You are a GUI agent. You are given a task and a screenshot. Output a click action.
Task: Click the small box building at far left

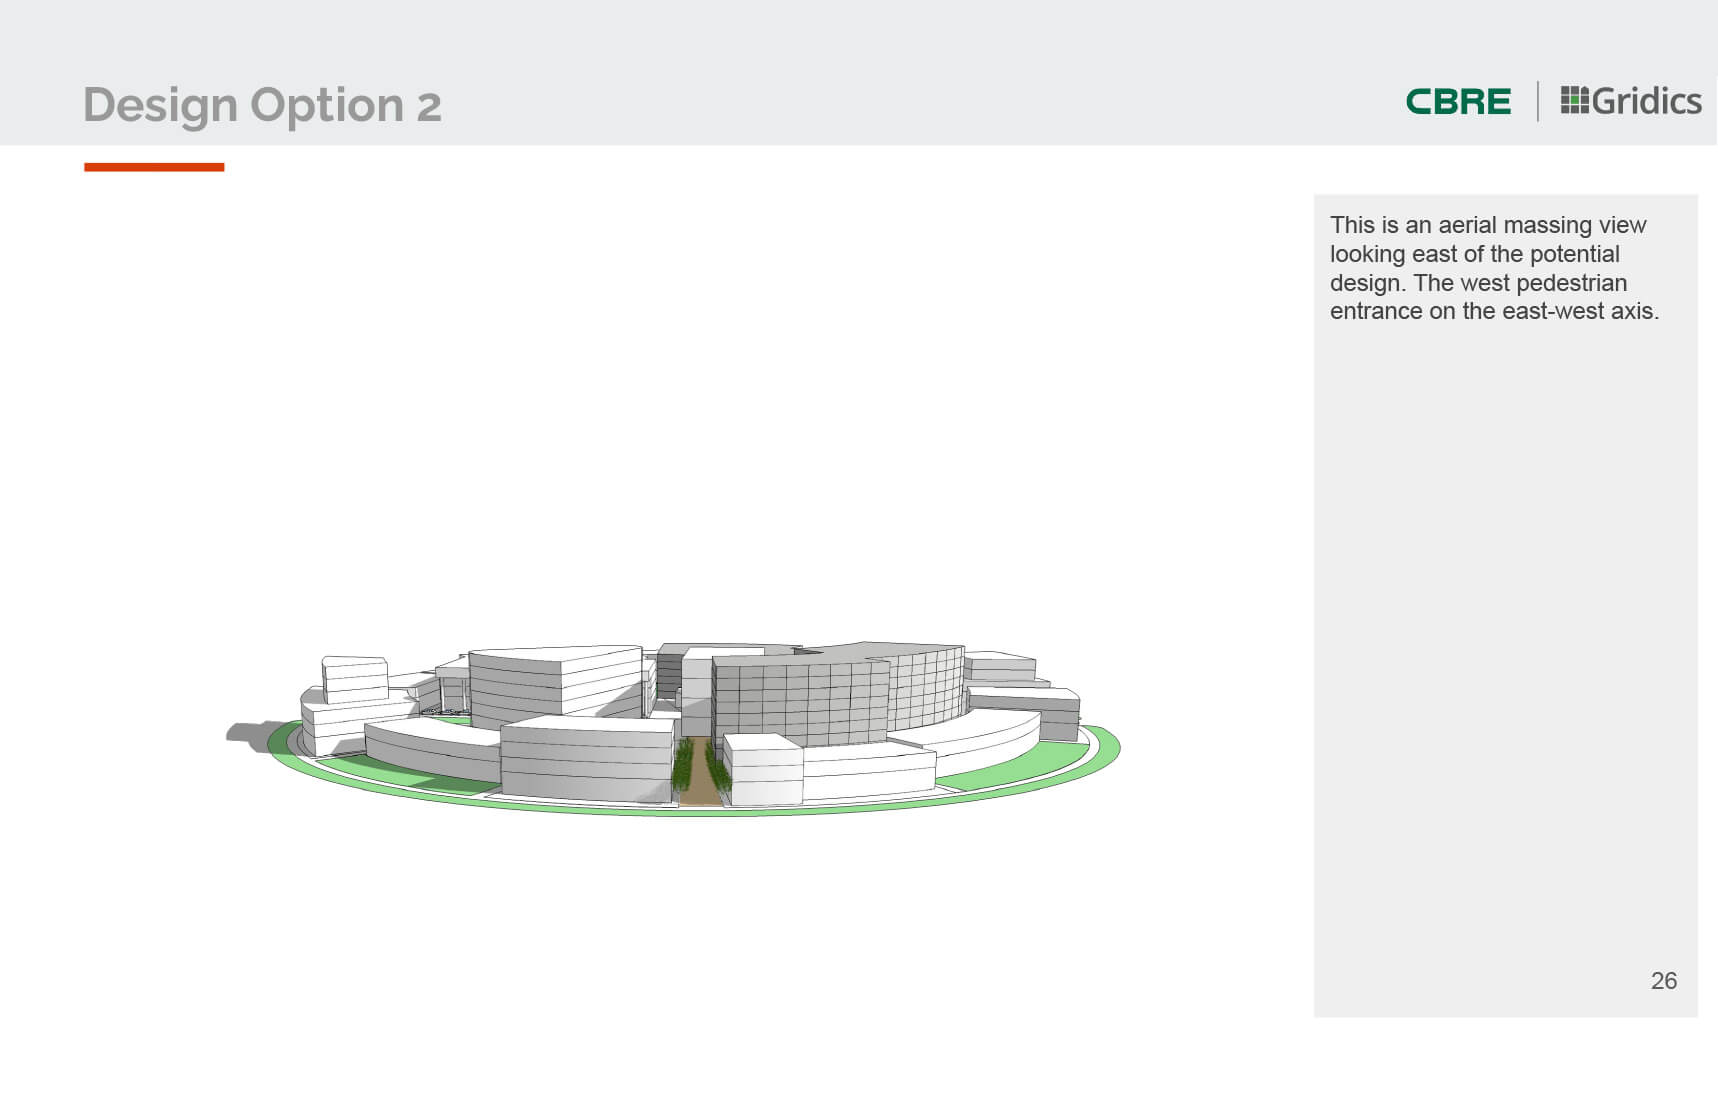tap(355, 678)
